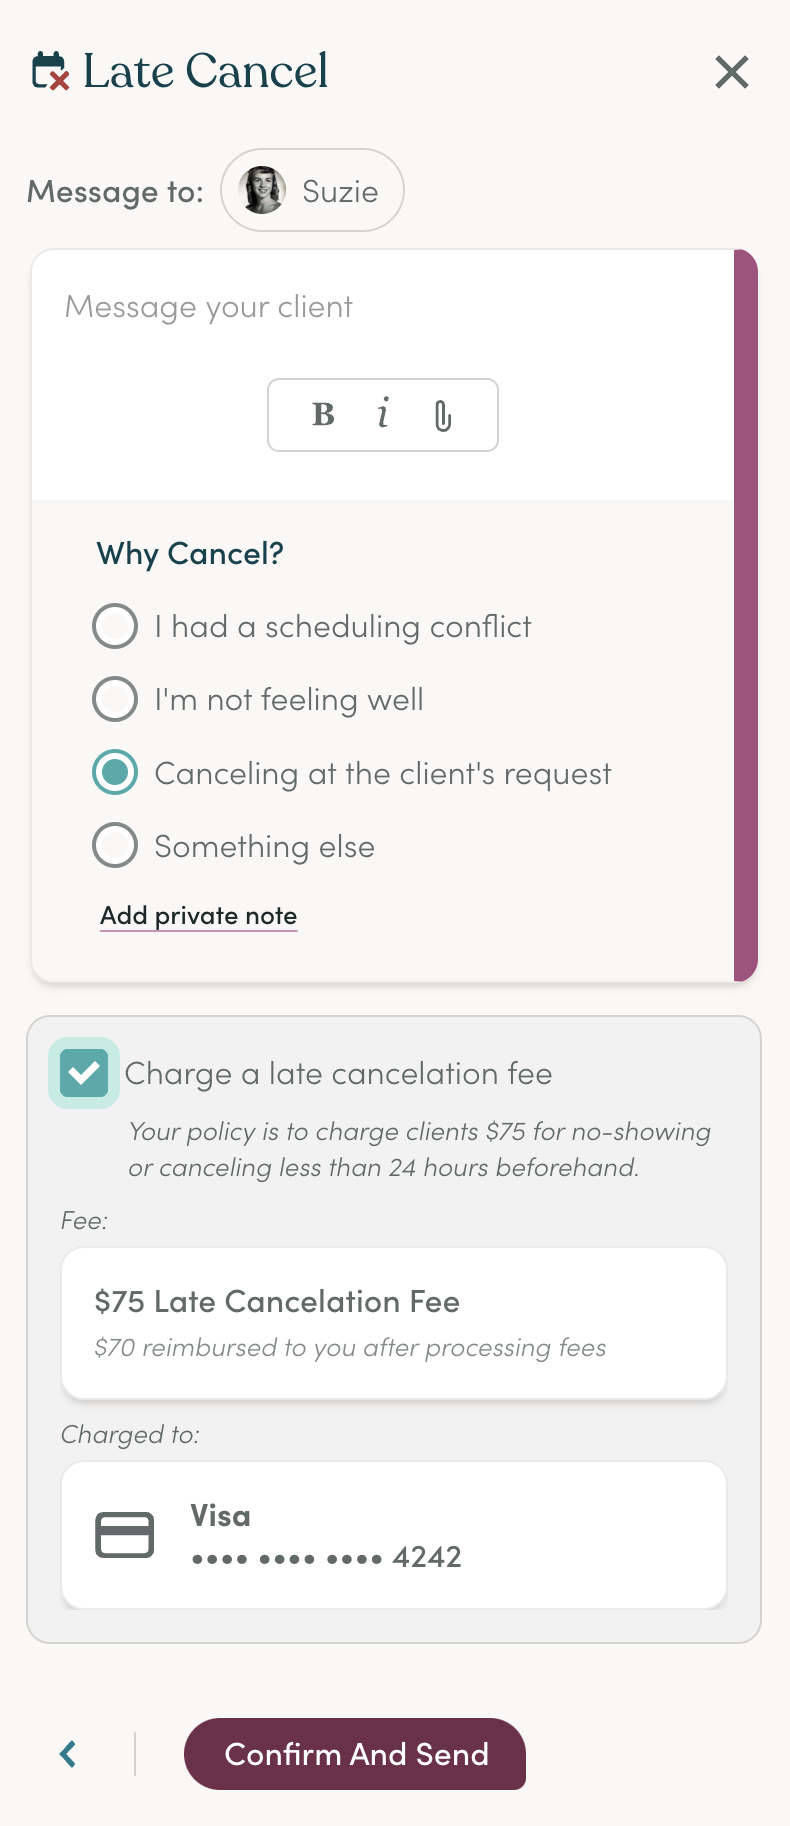Click Confirm And Send button
790x1826 pixels.
point(355,1754)
